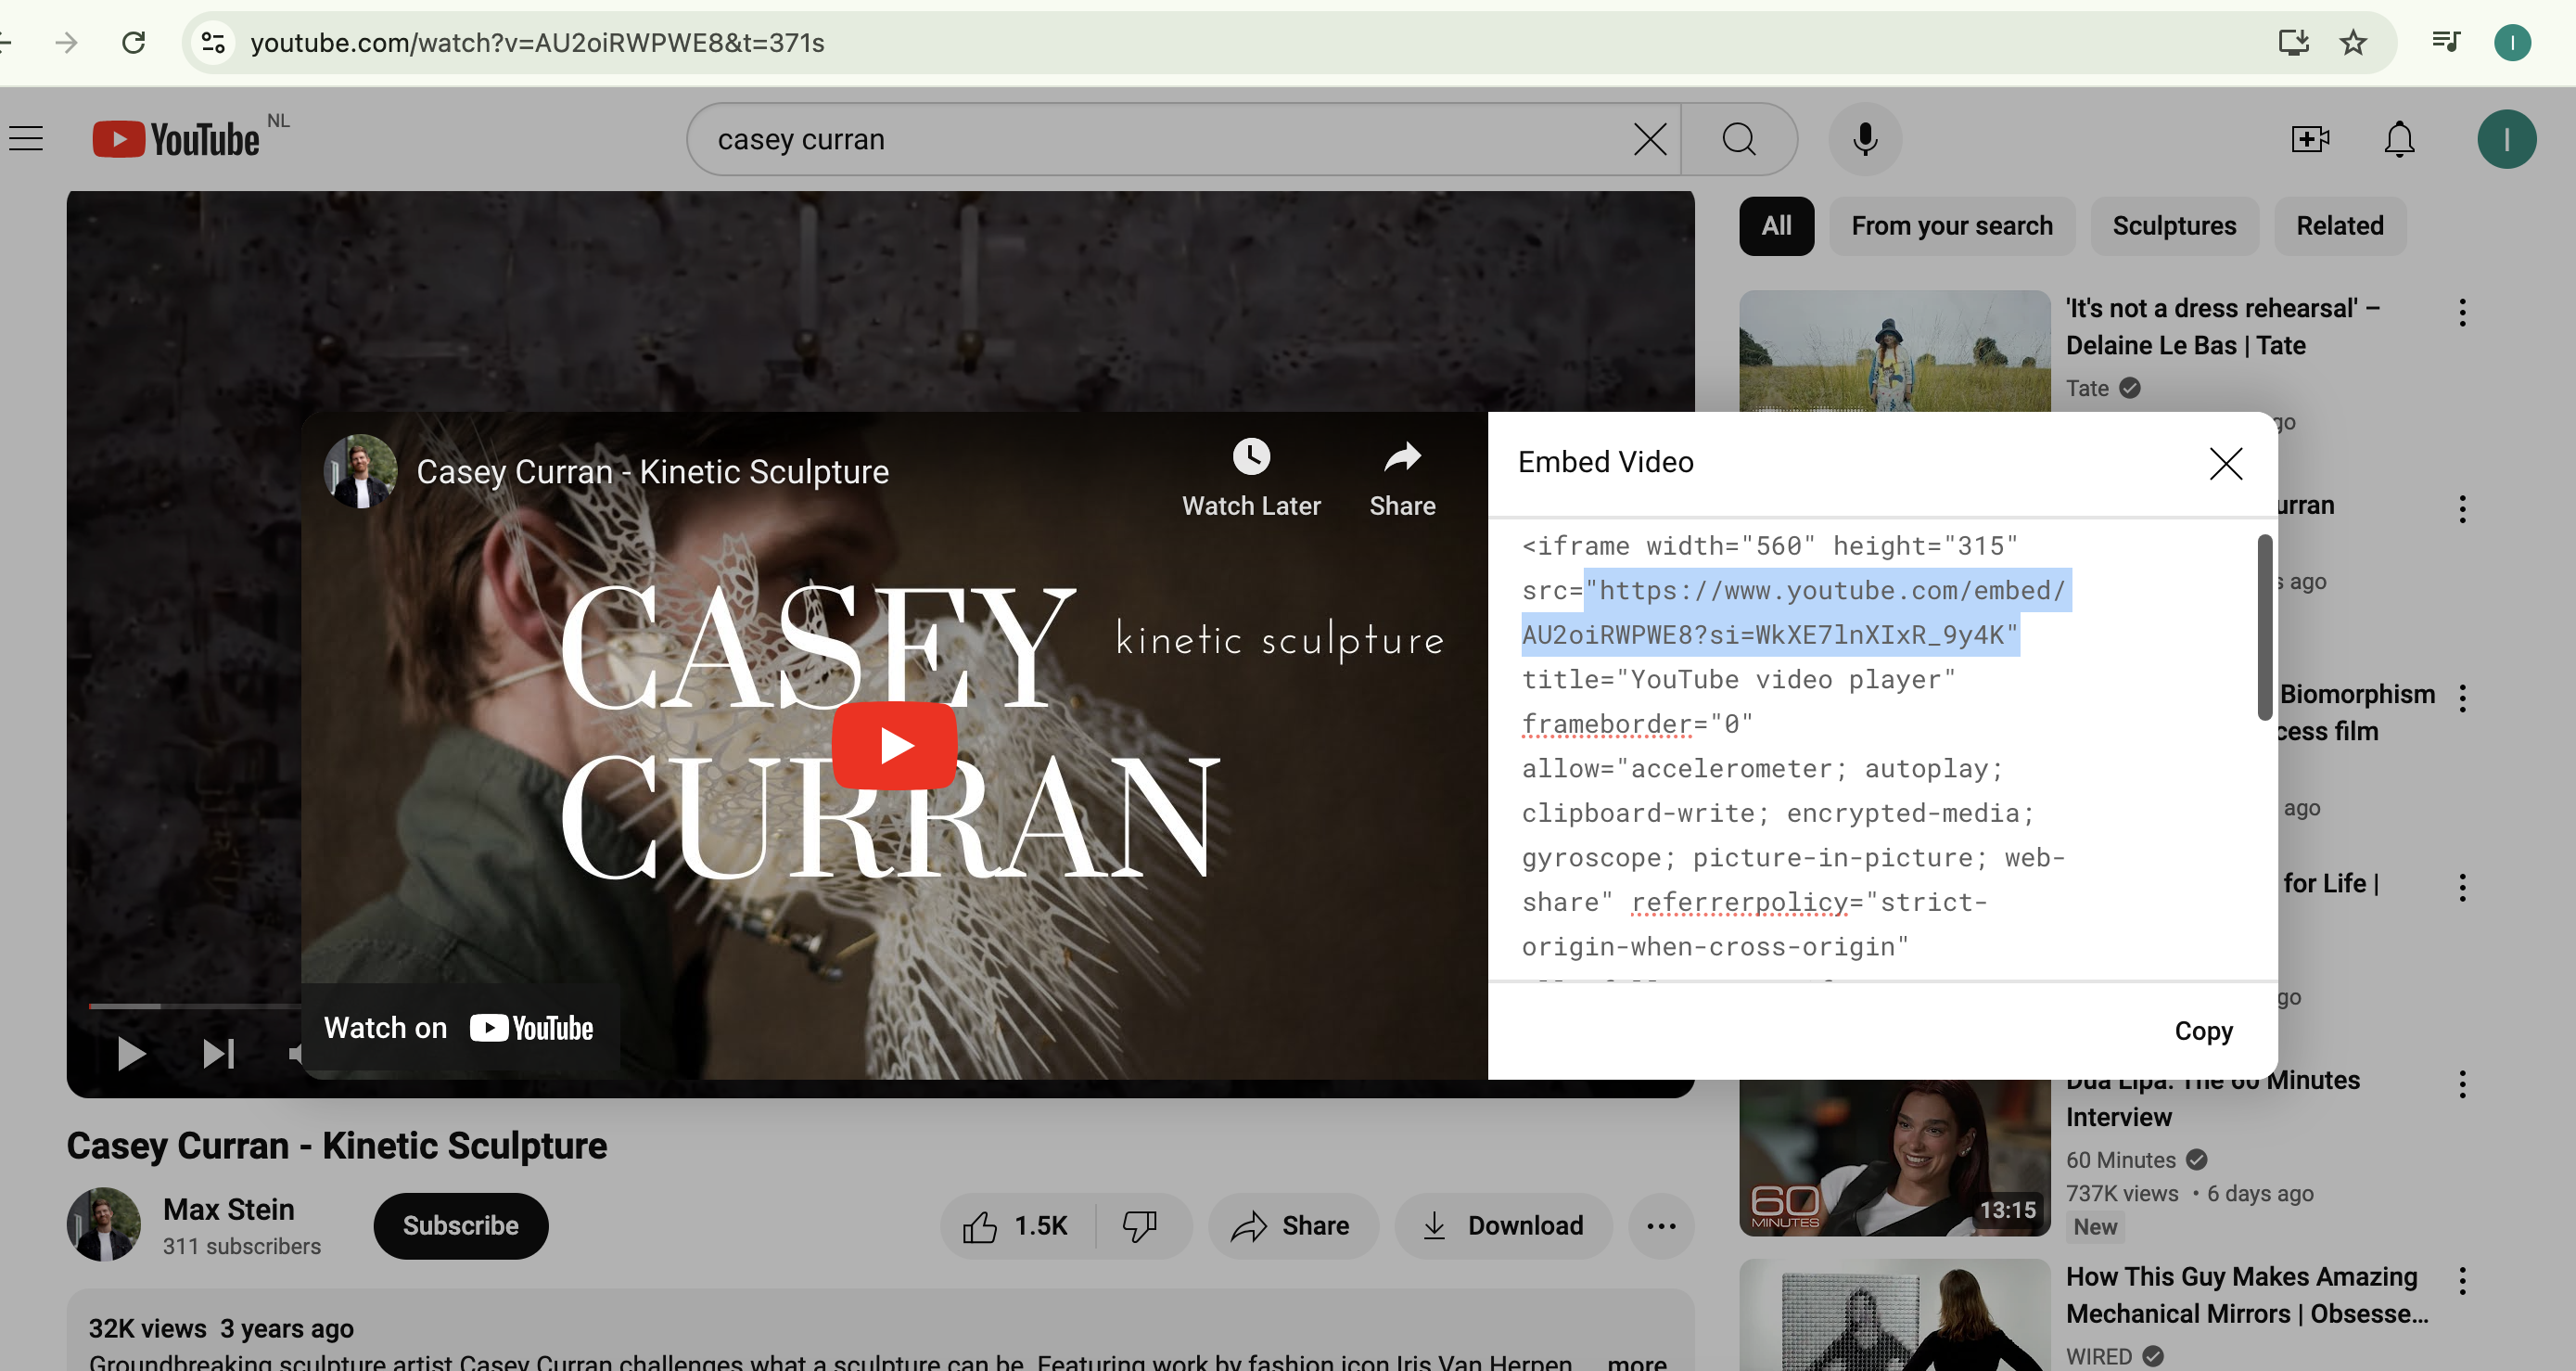Click Tate channel name

tap(2087, 388)
